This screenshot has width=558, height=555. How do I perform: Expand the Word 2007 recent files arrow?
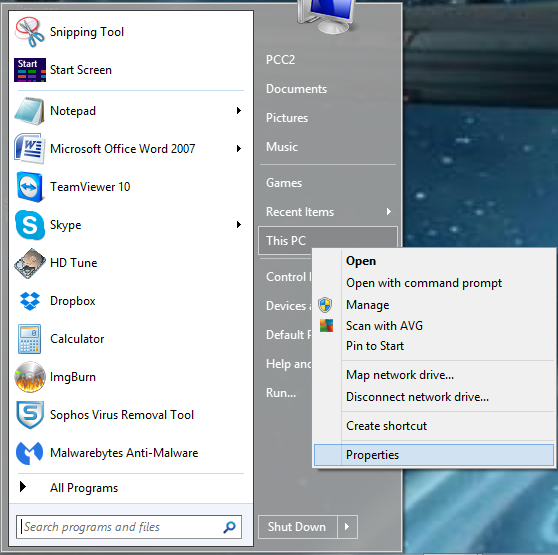[239, 148]
